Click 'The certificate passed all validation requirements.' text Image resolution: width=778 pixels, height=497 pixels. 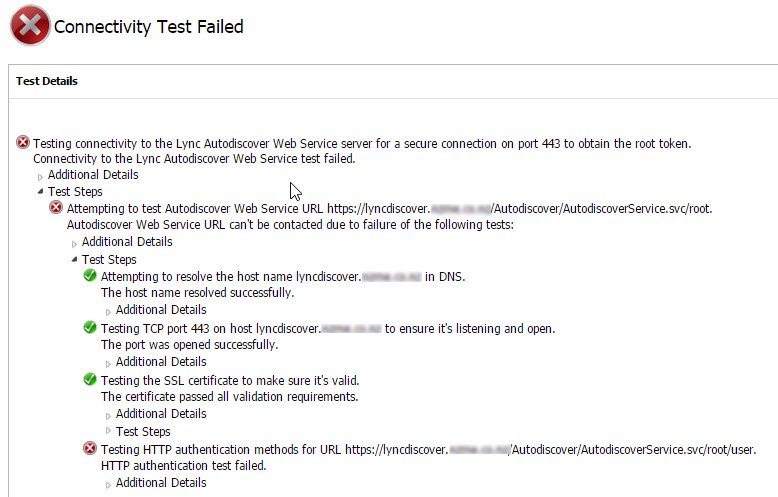(x=229, y=397)
